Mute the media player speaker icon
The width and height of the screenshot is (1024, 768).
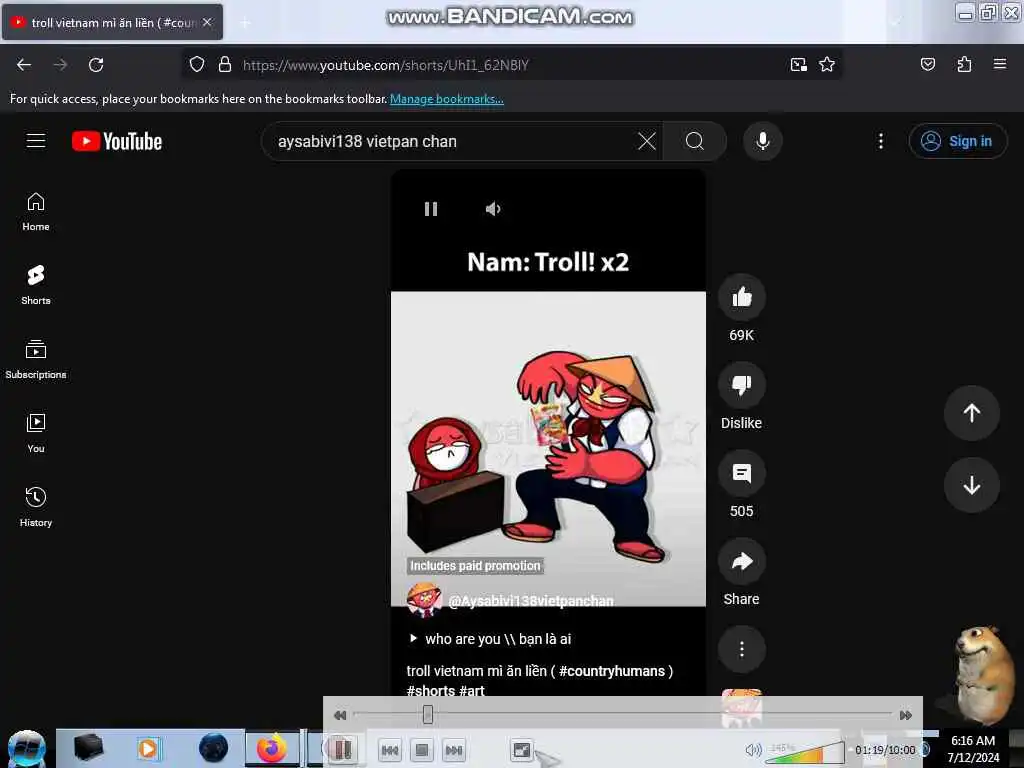[753, 750]
